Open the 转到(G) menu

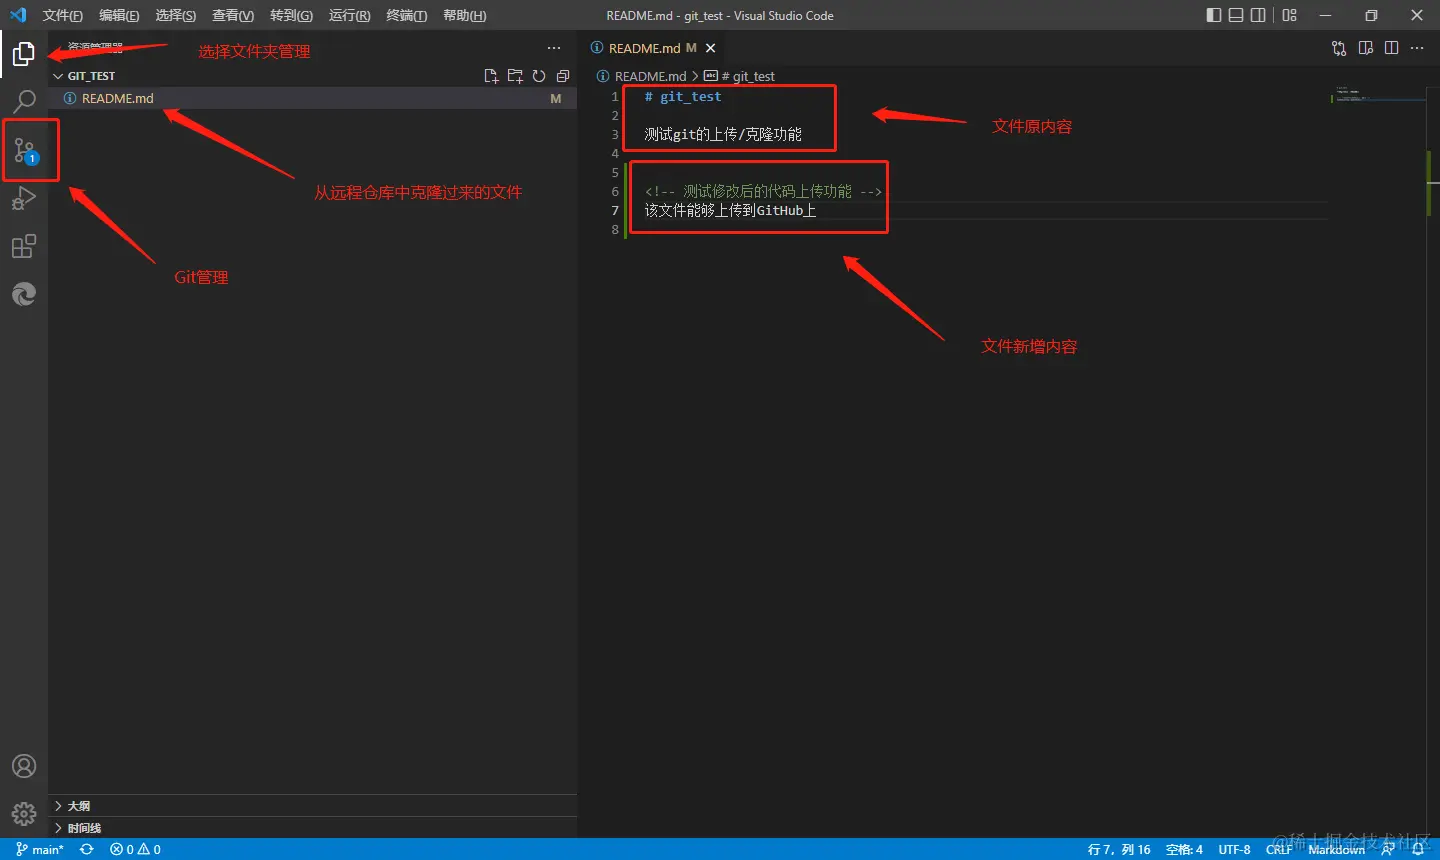pyautogui.click(x=291, y=15)
